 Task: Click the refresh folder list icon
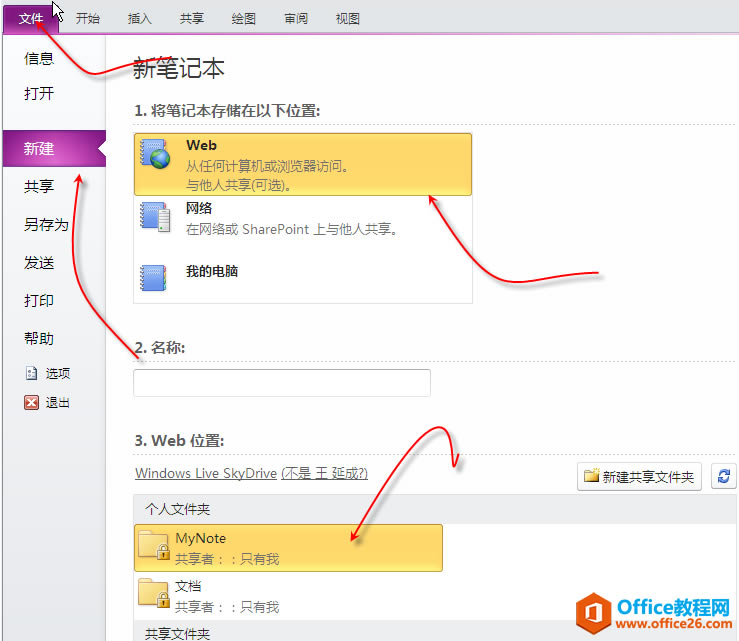coord(723,477)
